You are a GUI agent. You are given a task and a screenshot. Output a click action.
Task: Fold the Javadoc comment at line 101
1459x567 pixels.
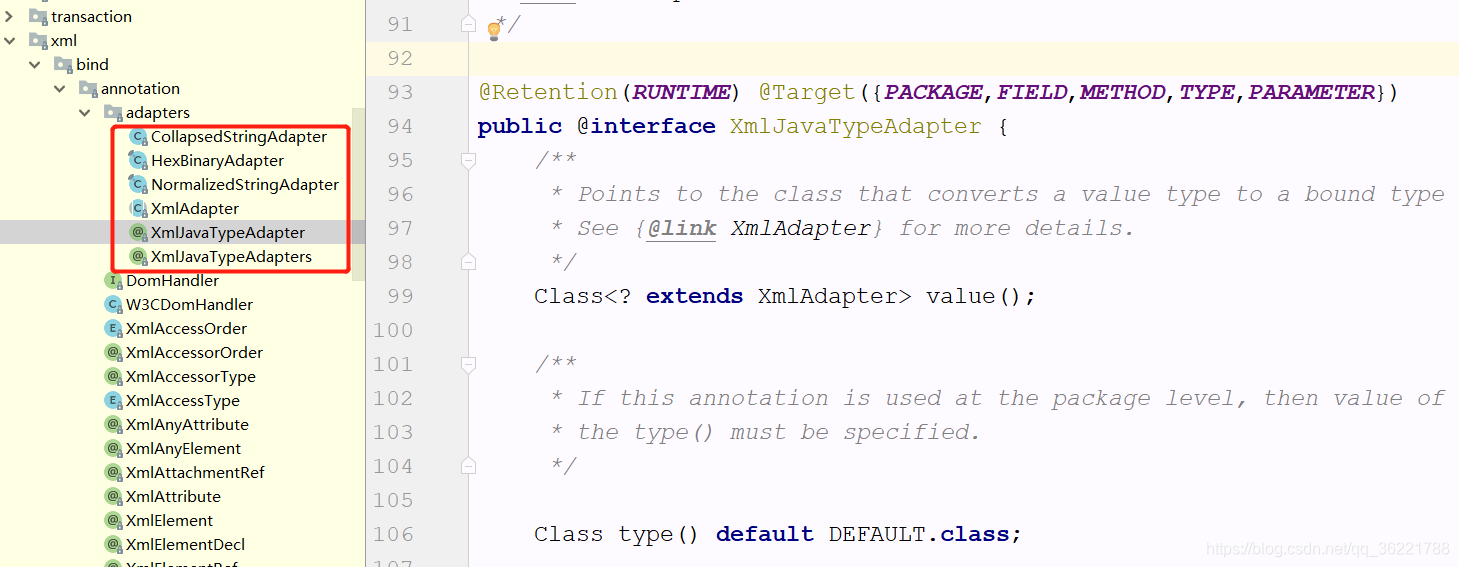468,364
